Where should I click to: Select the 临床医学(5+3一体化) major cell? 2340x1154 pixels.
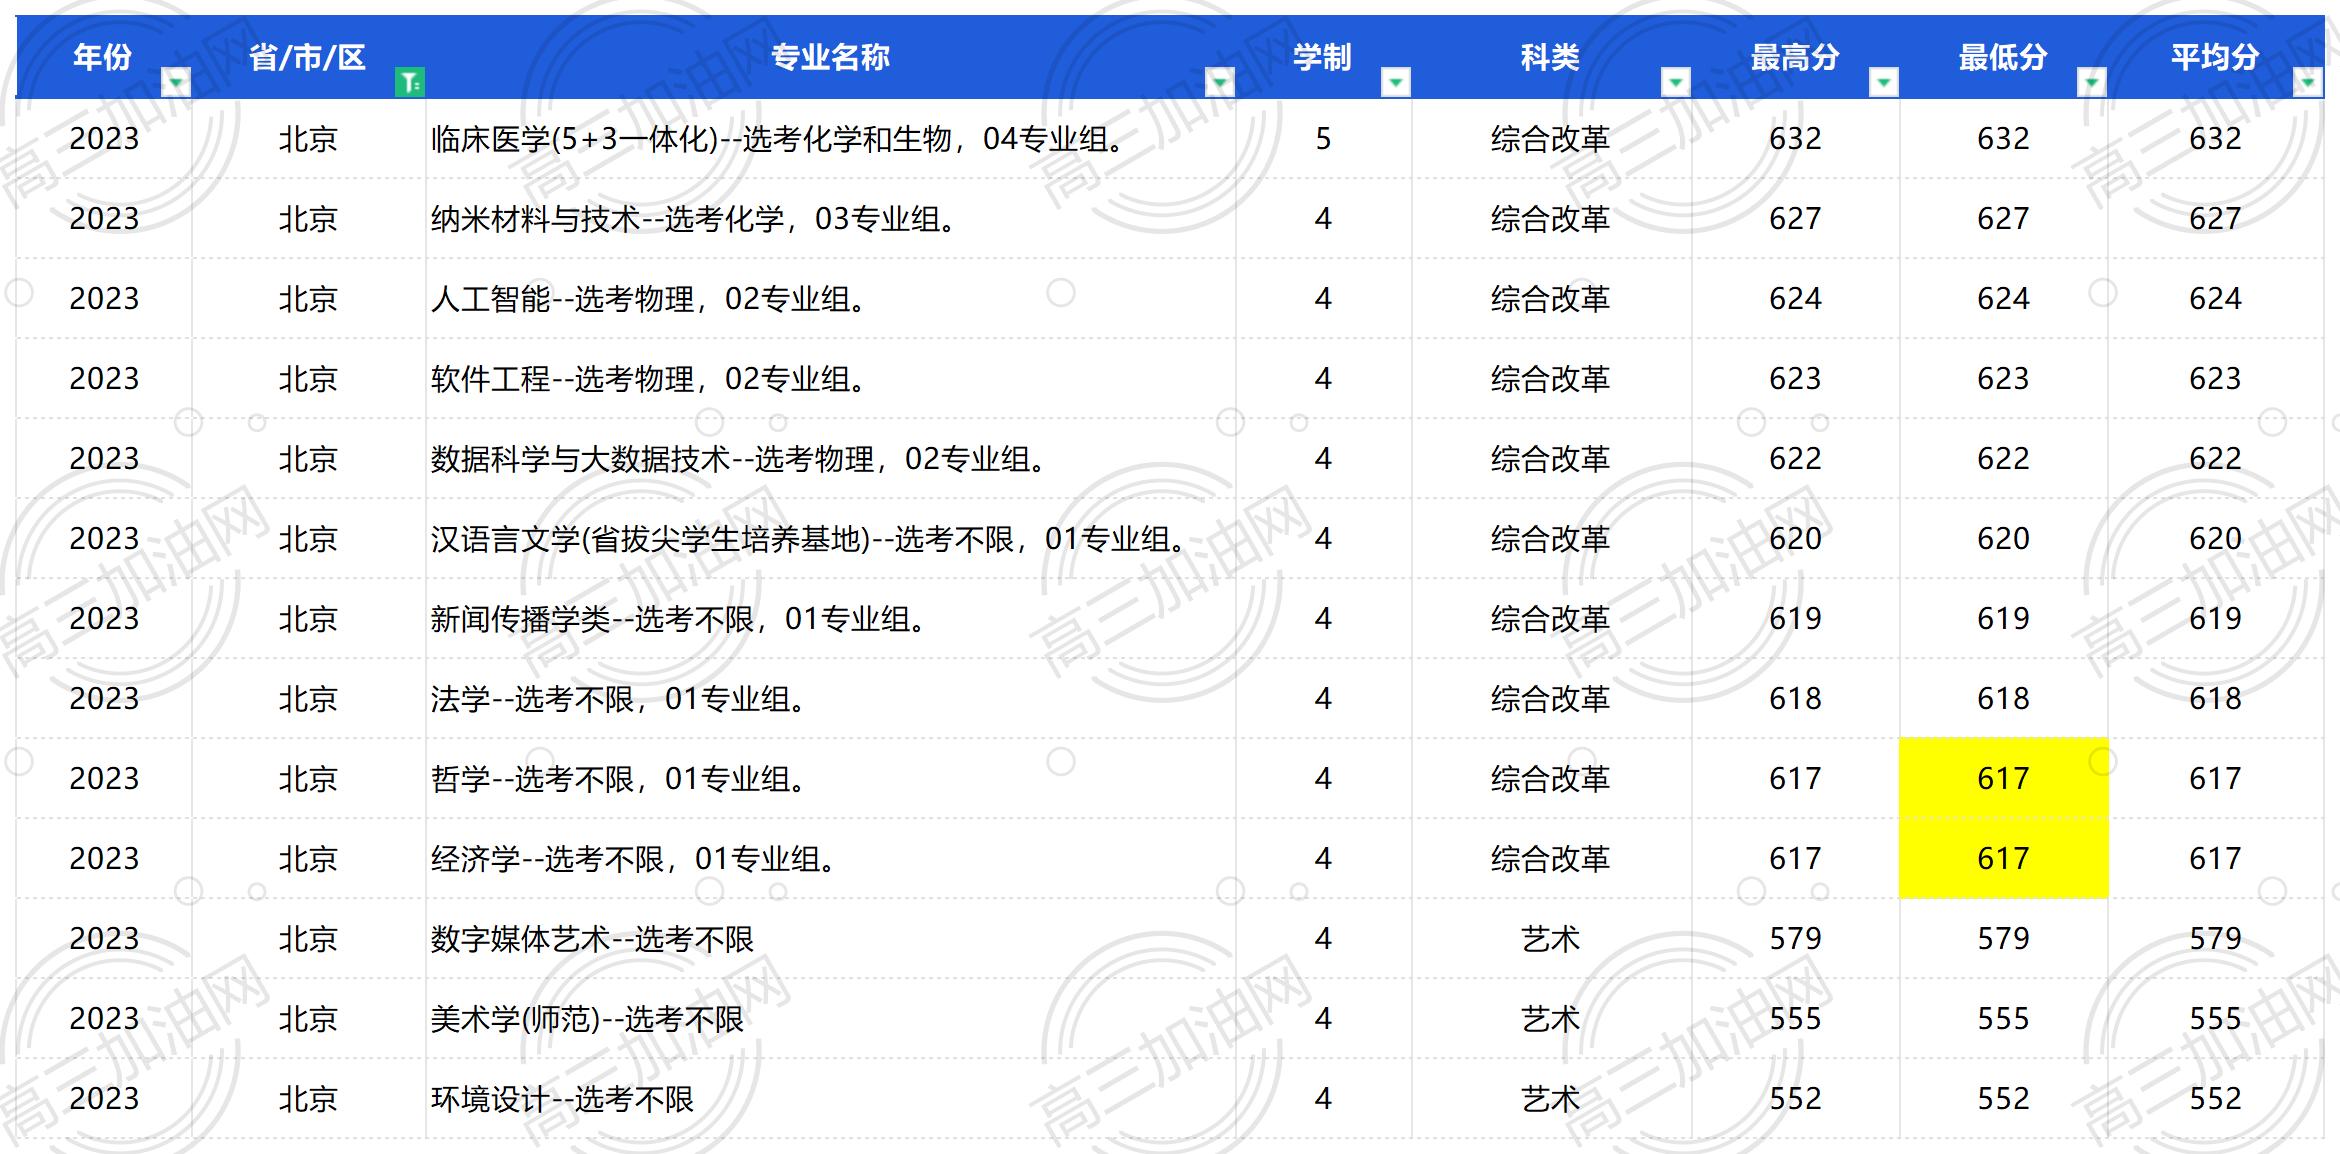pos(831,139)
